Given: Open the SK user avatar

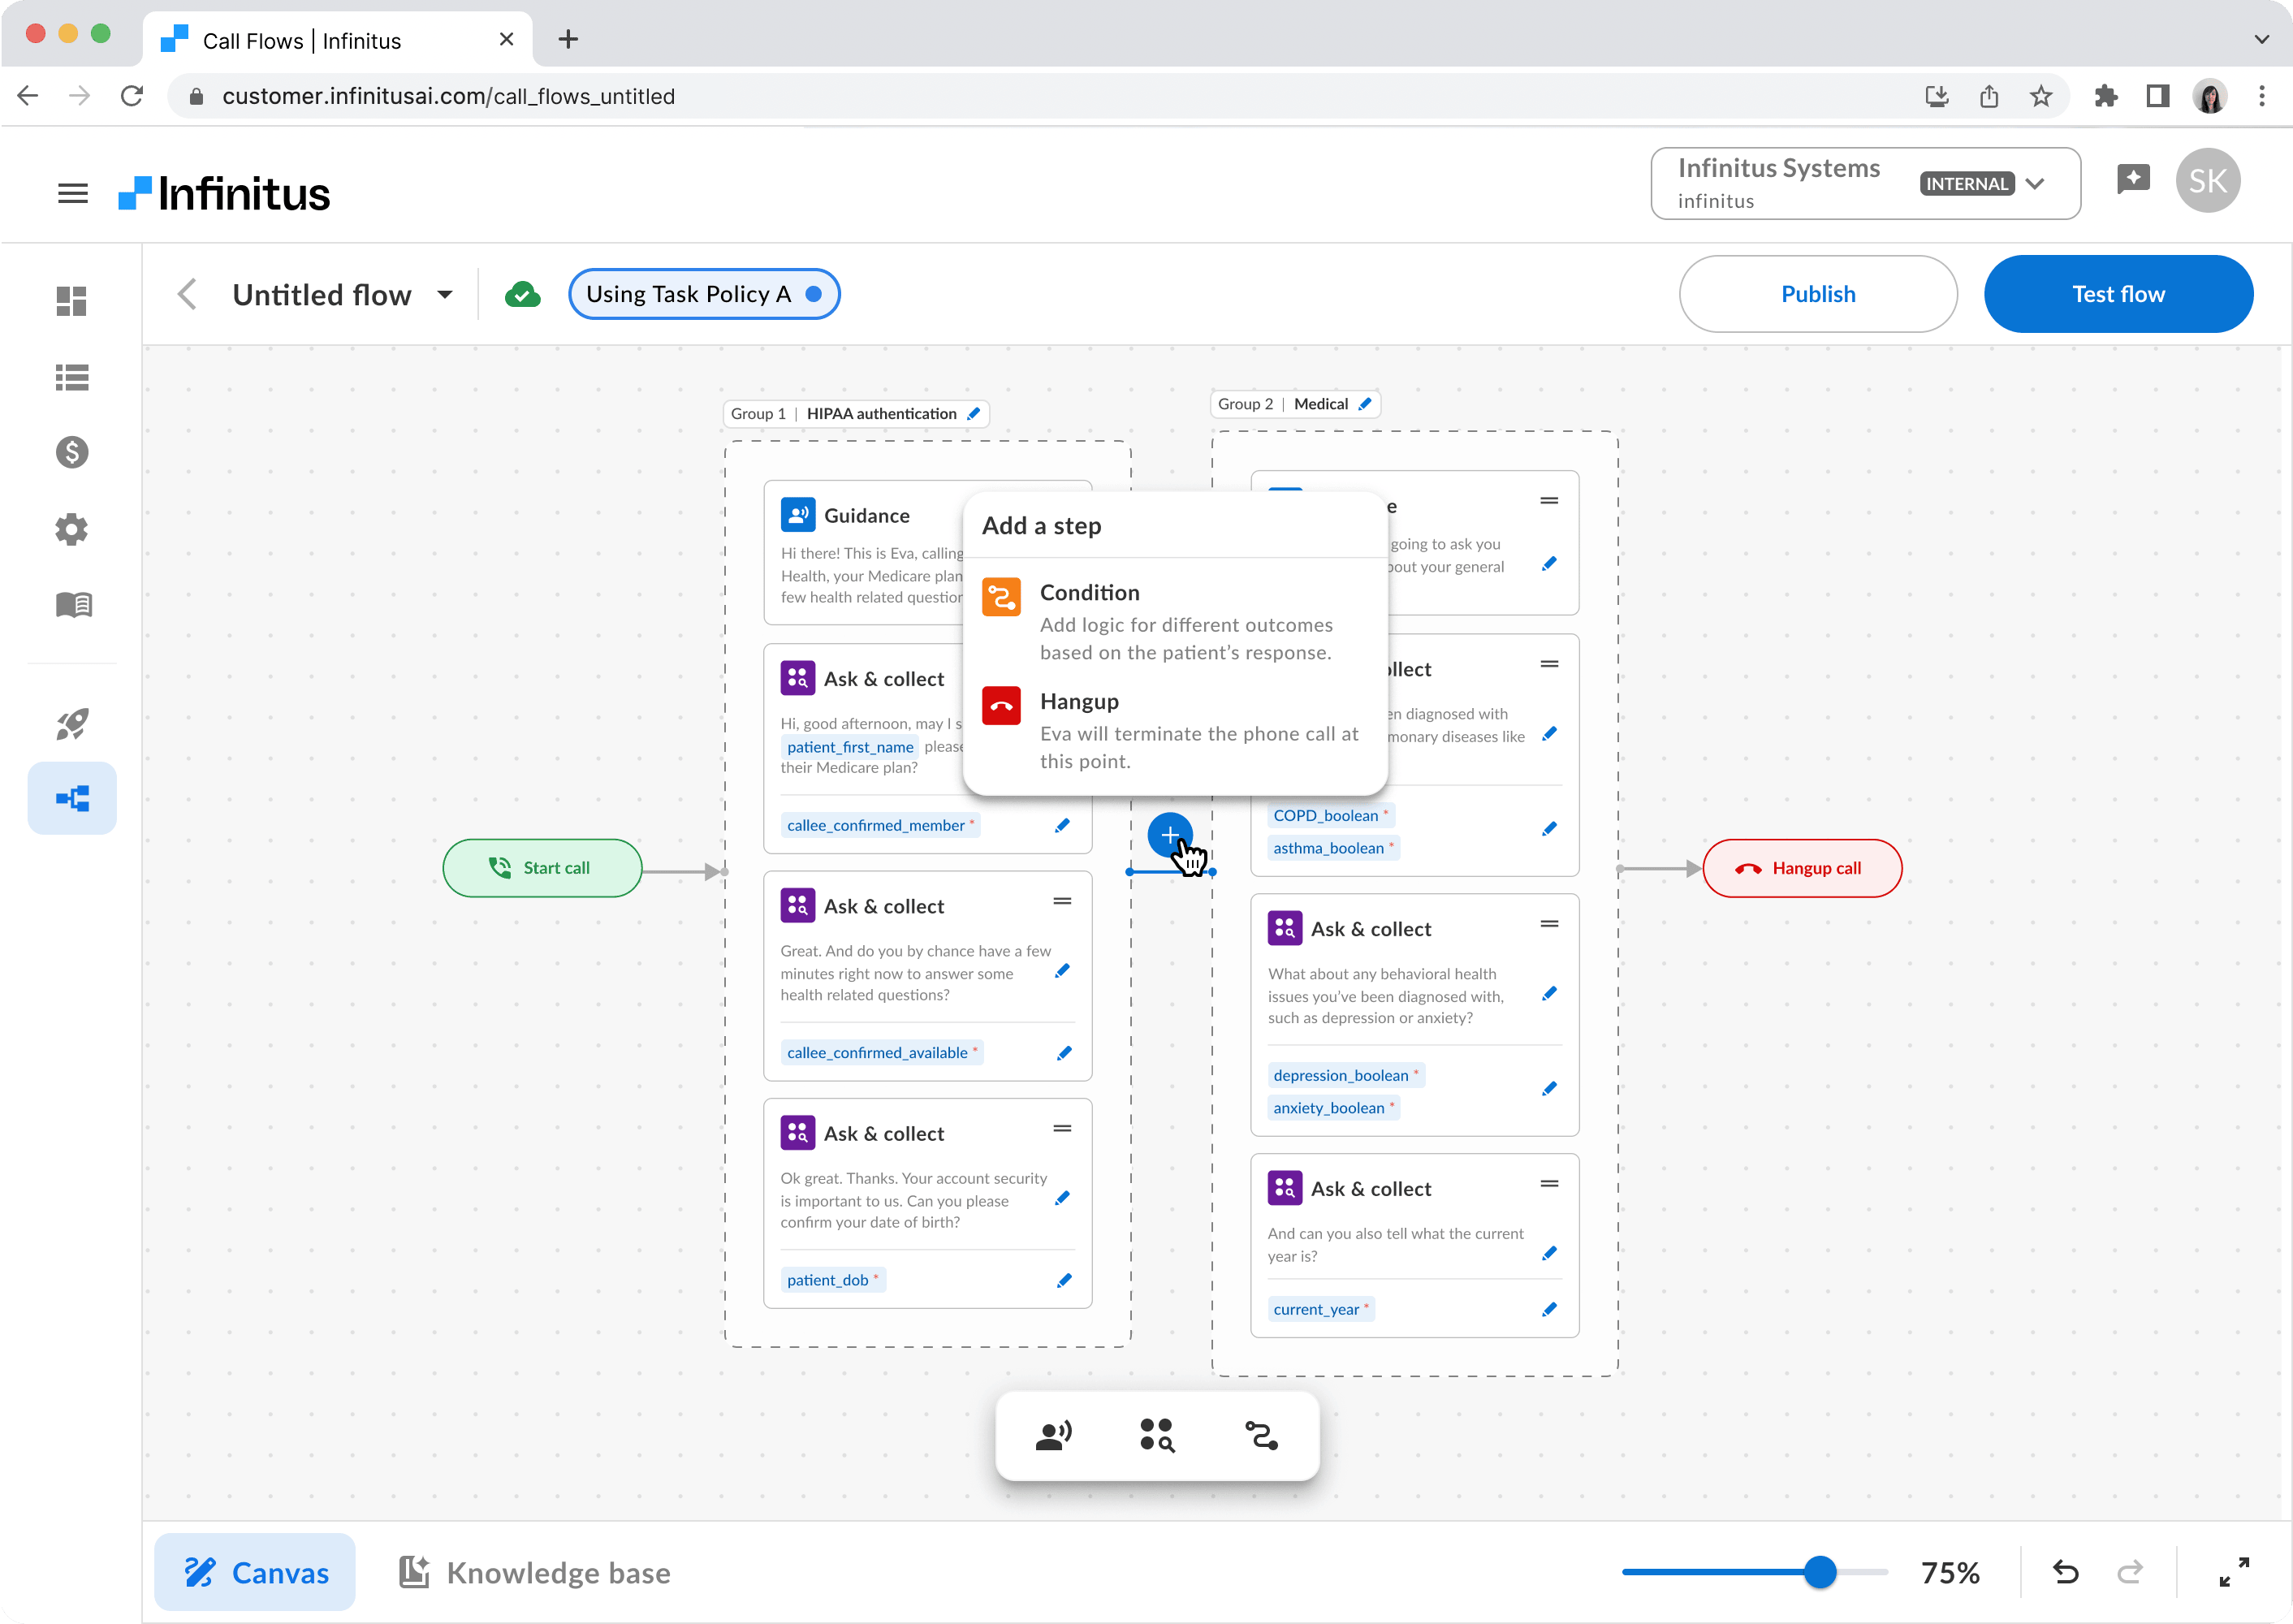Looking at the screenshot, I should click(x=2207, y=180).
